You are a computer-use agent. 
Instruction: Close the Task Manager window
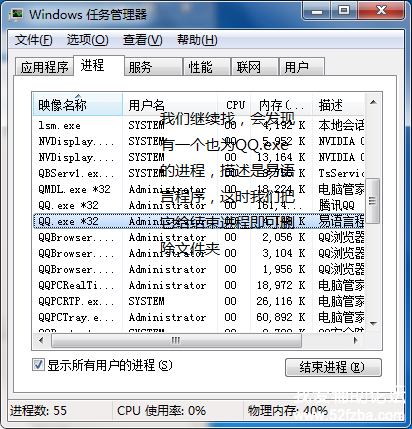point(382,11)
